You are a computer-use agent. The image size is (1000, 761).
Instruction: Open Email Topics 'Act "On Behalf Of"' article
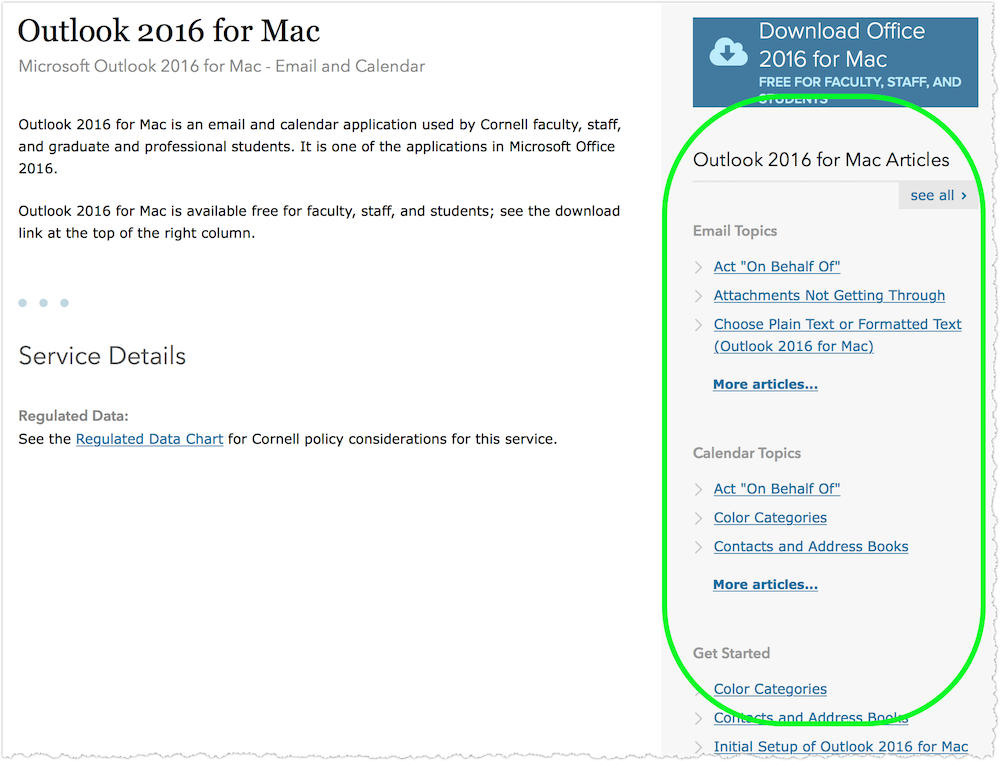pos(777,267)
